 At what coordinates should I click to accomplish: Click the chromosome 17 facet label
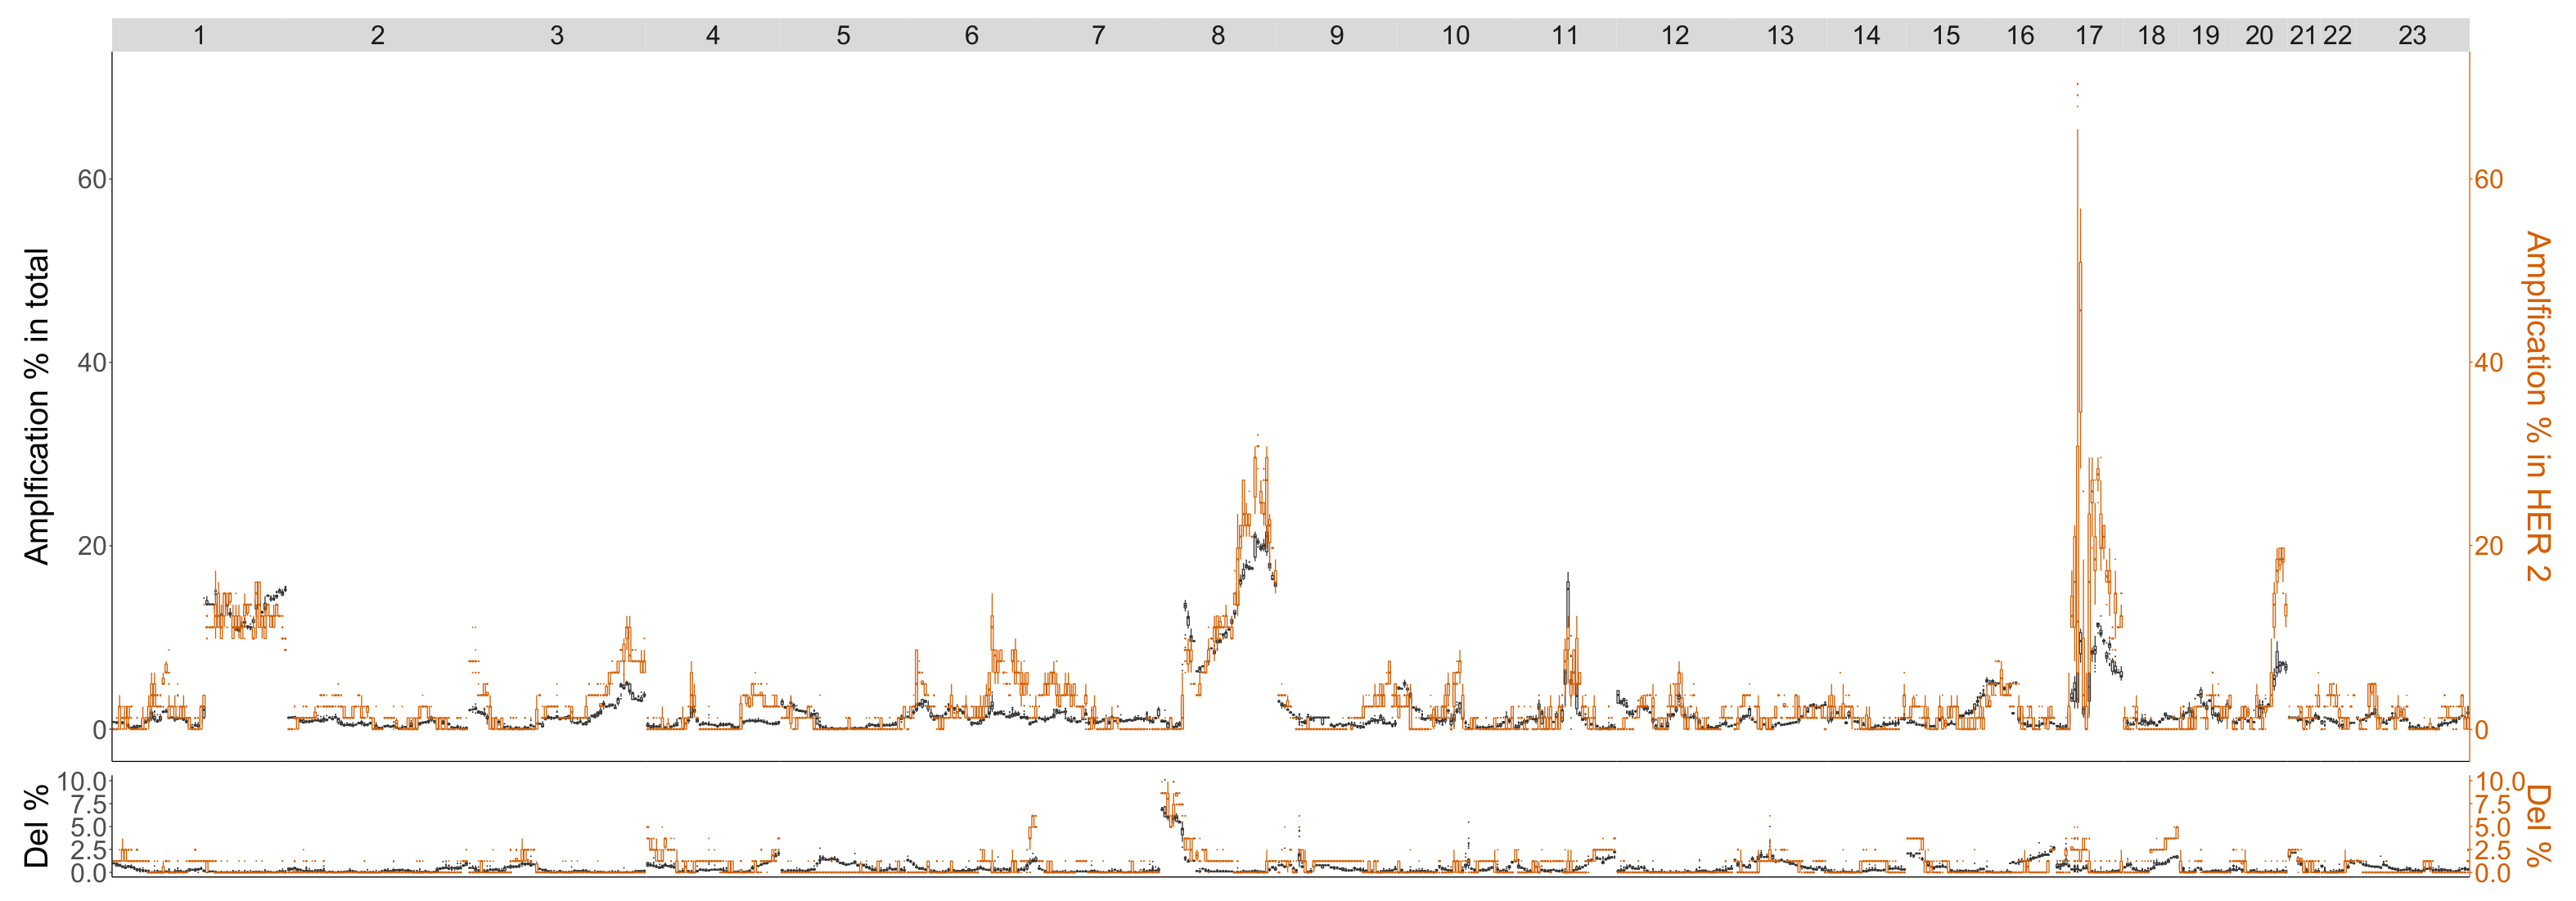tap(2088, 36)
